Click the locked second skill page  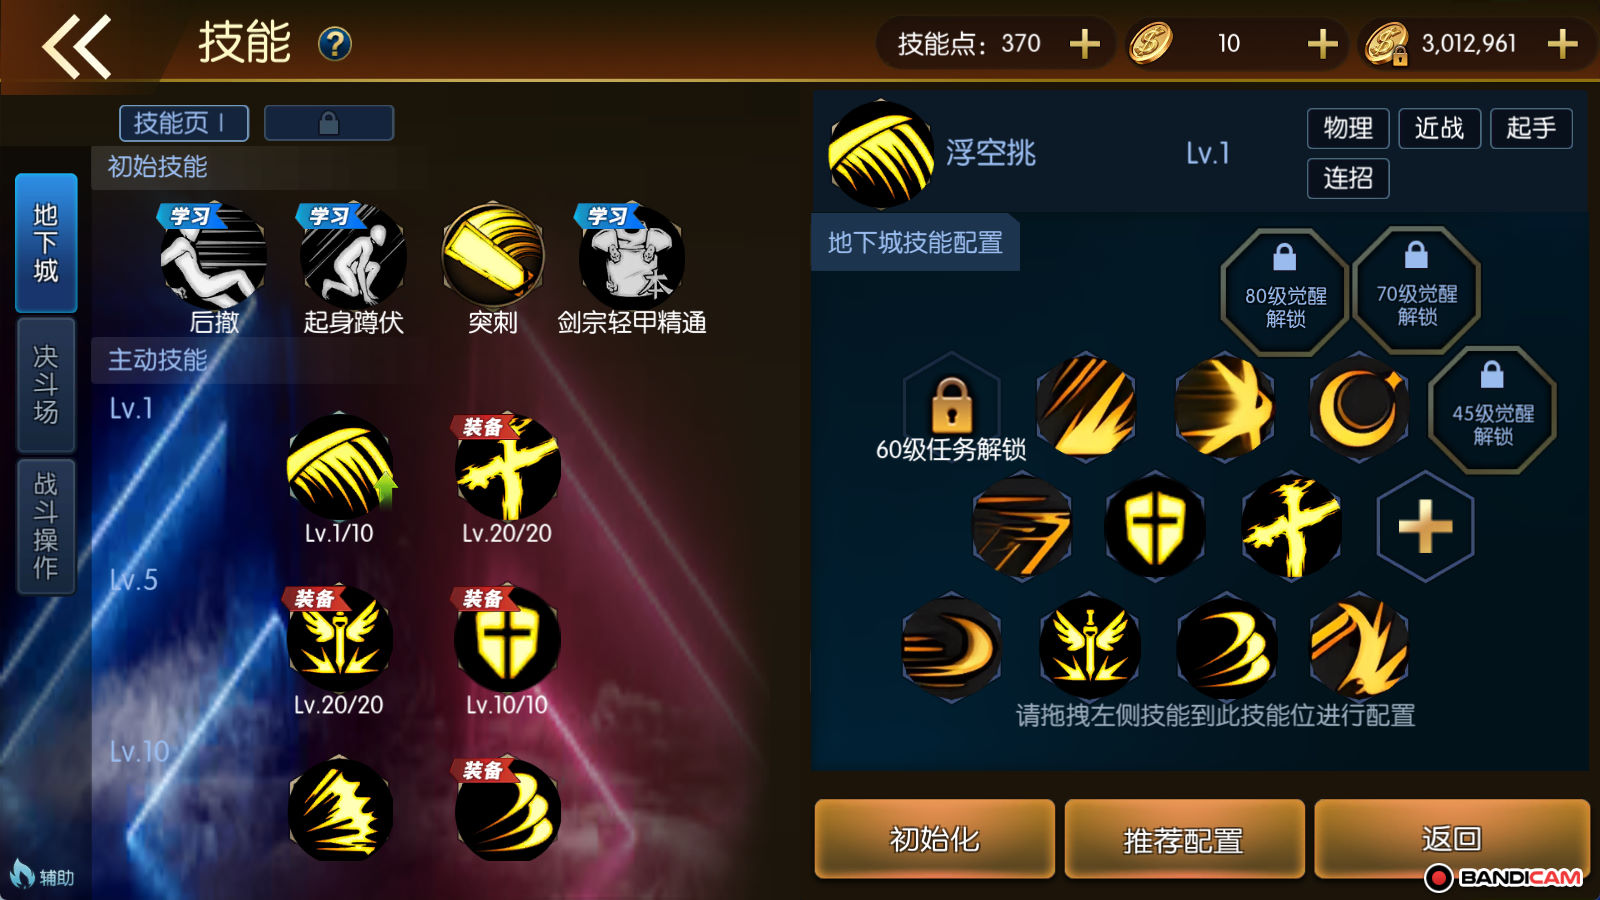329,123
